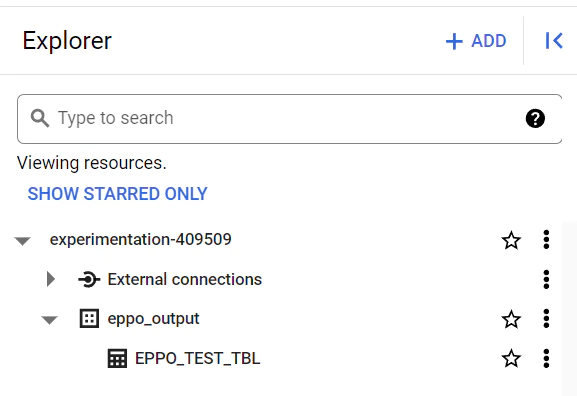This screenshot has height=396, width=577.
Task: Collapse the experimentation-409509 project node
Action: (x=22, y=241)
